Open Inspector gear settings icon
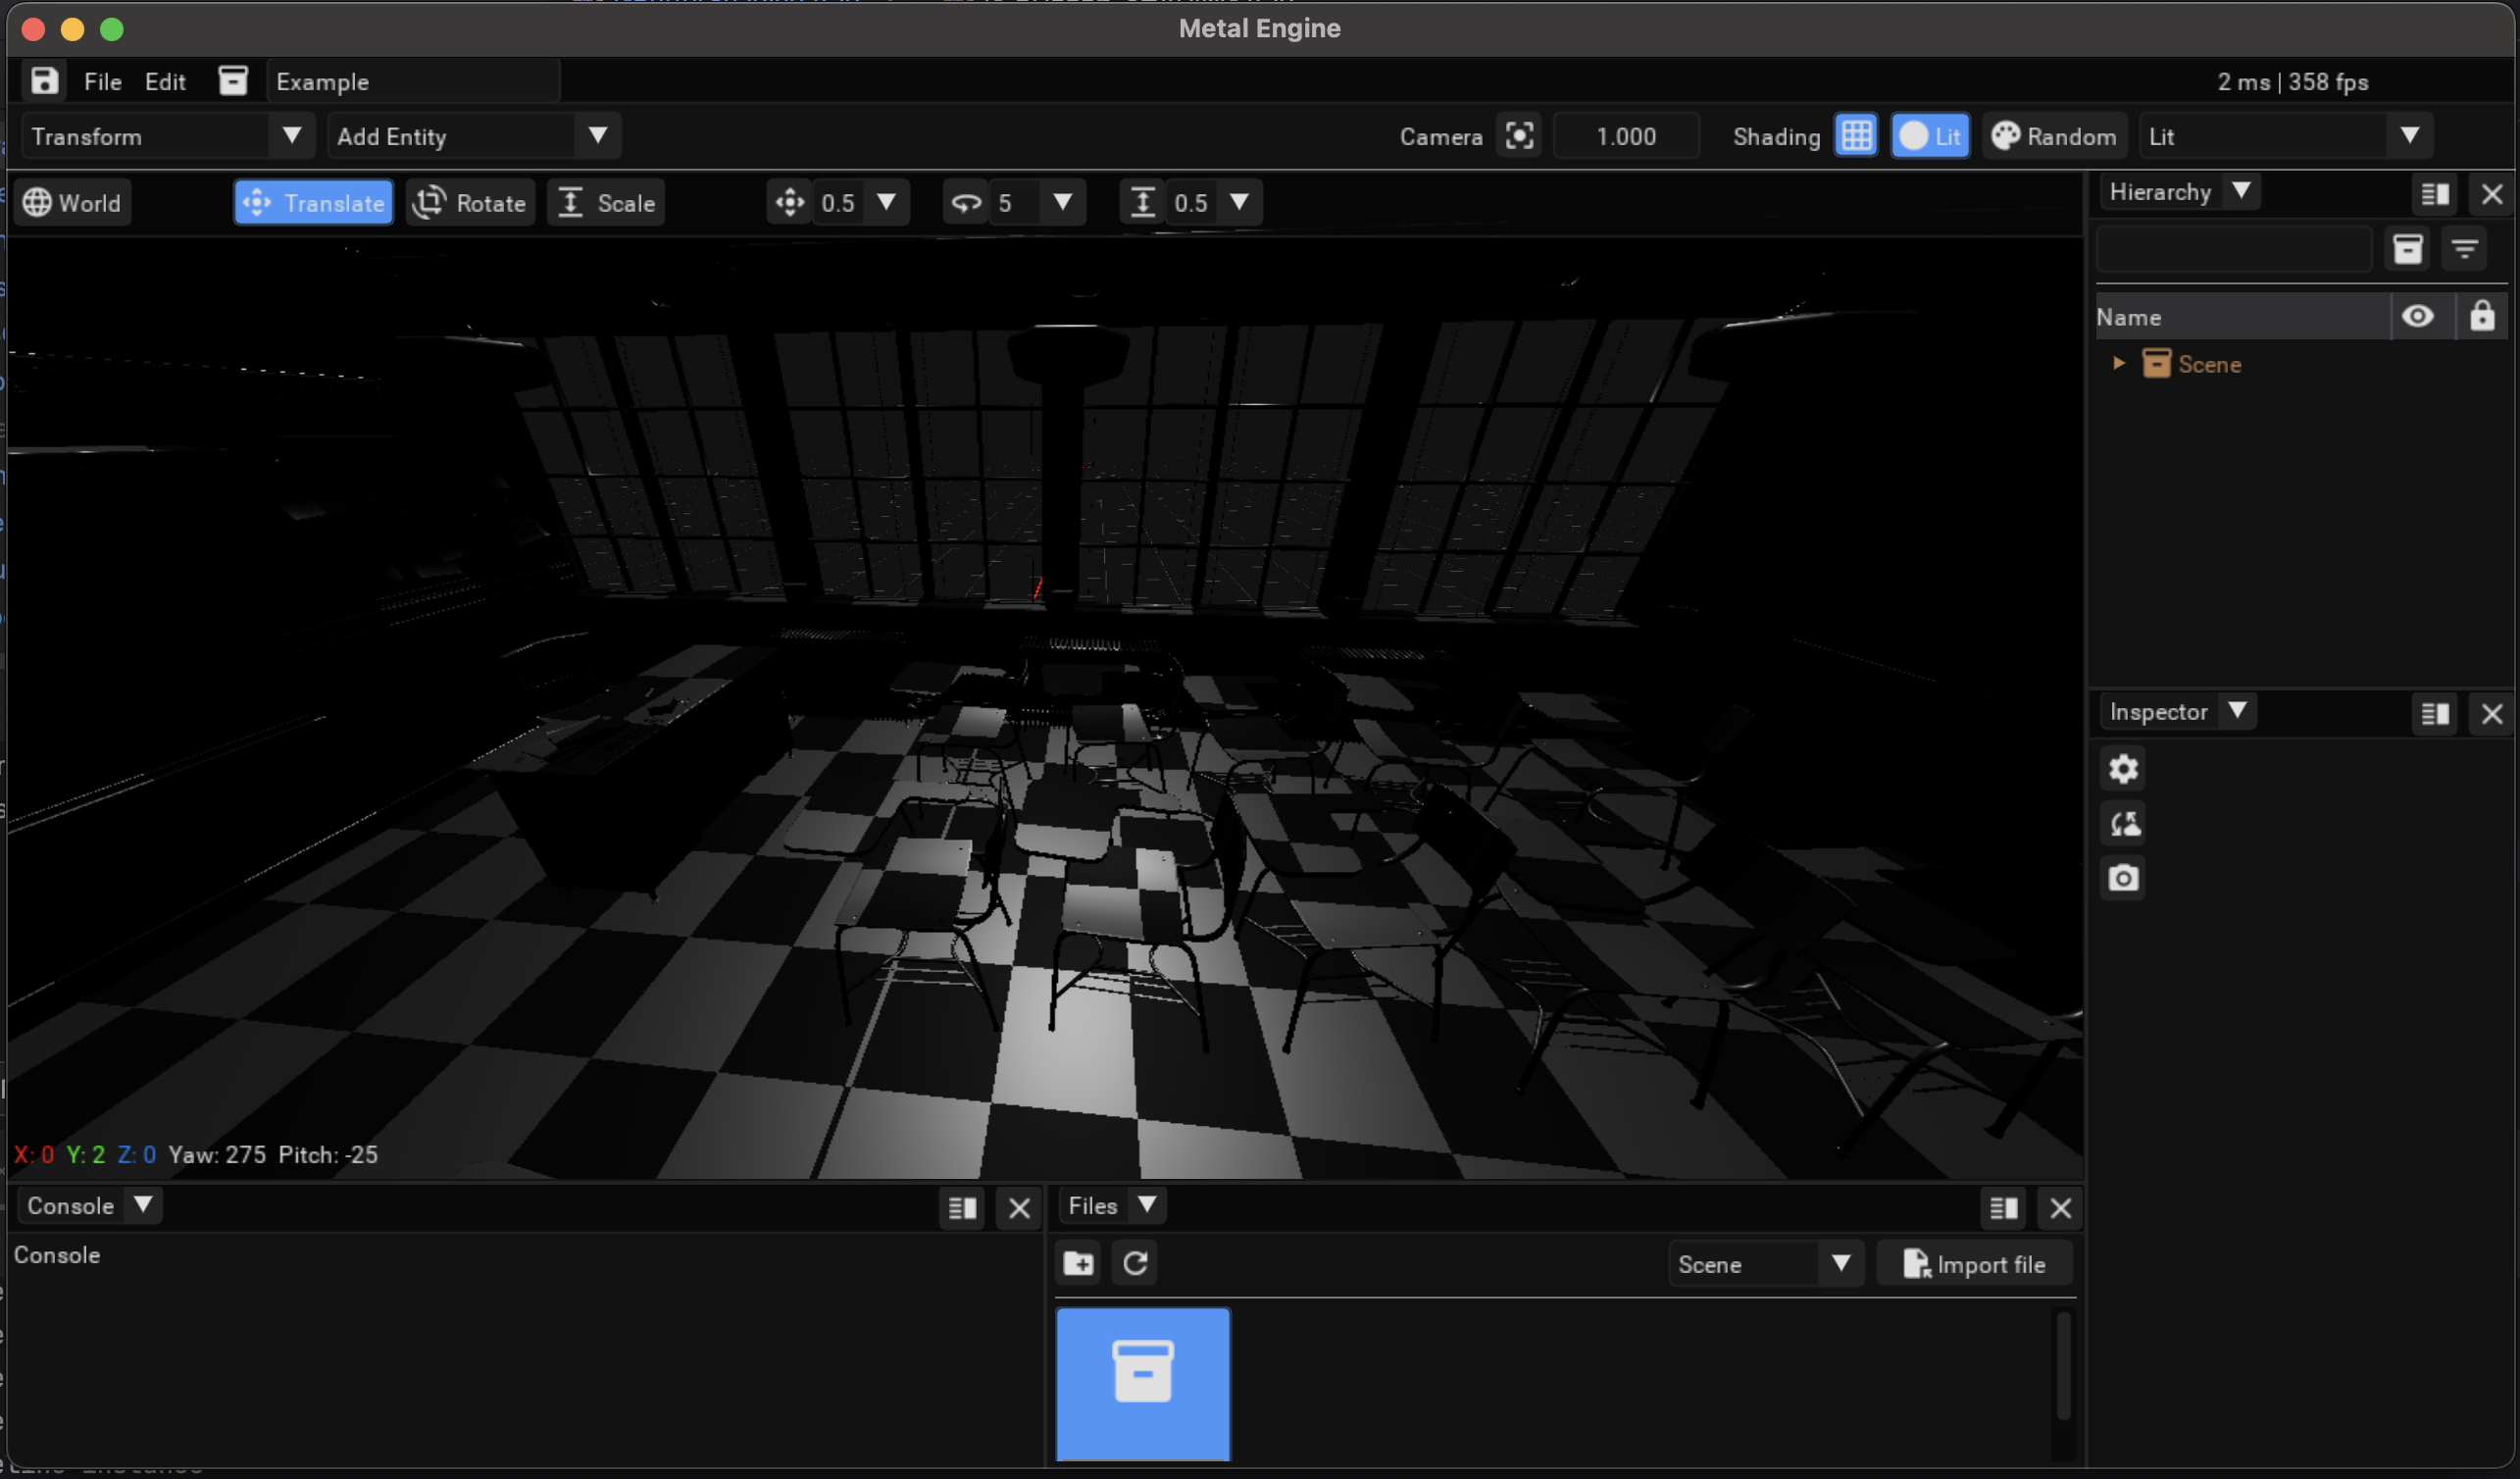 point(2123,769)
